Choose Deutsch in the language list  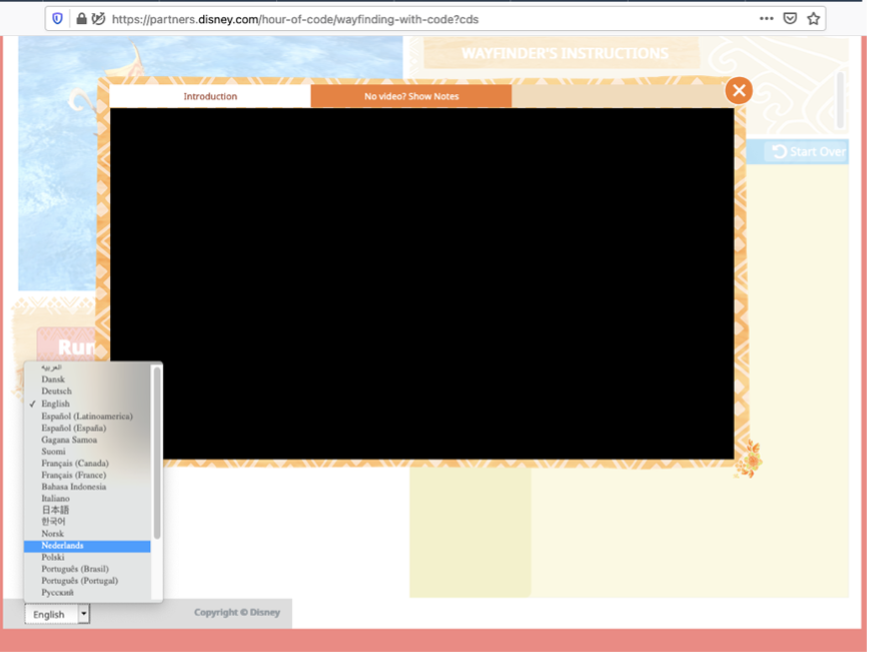point(87,391)
